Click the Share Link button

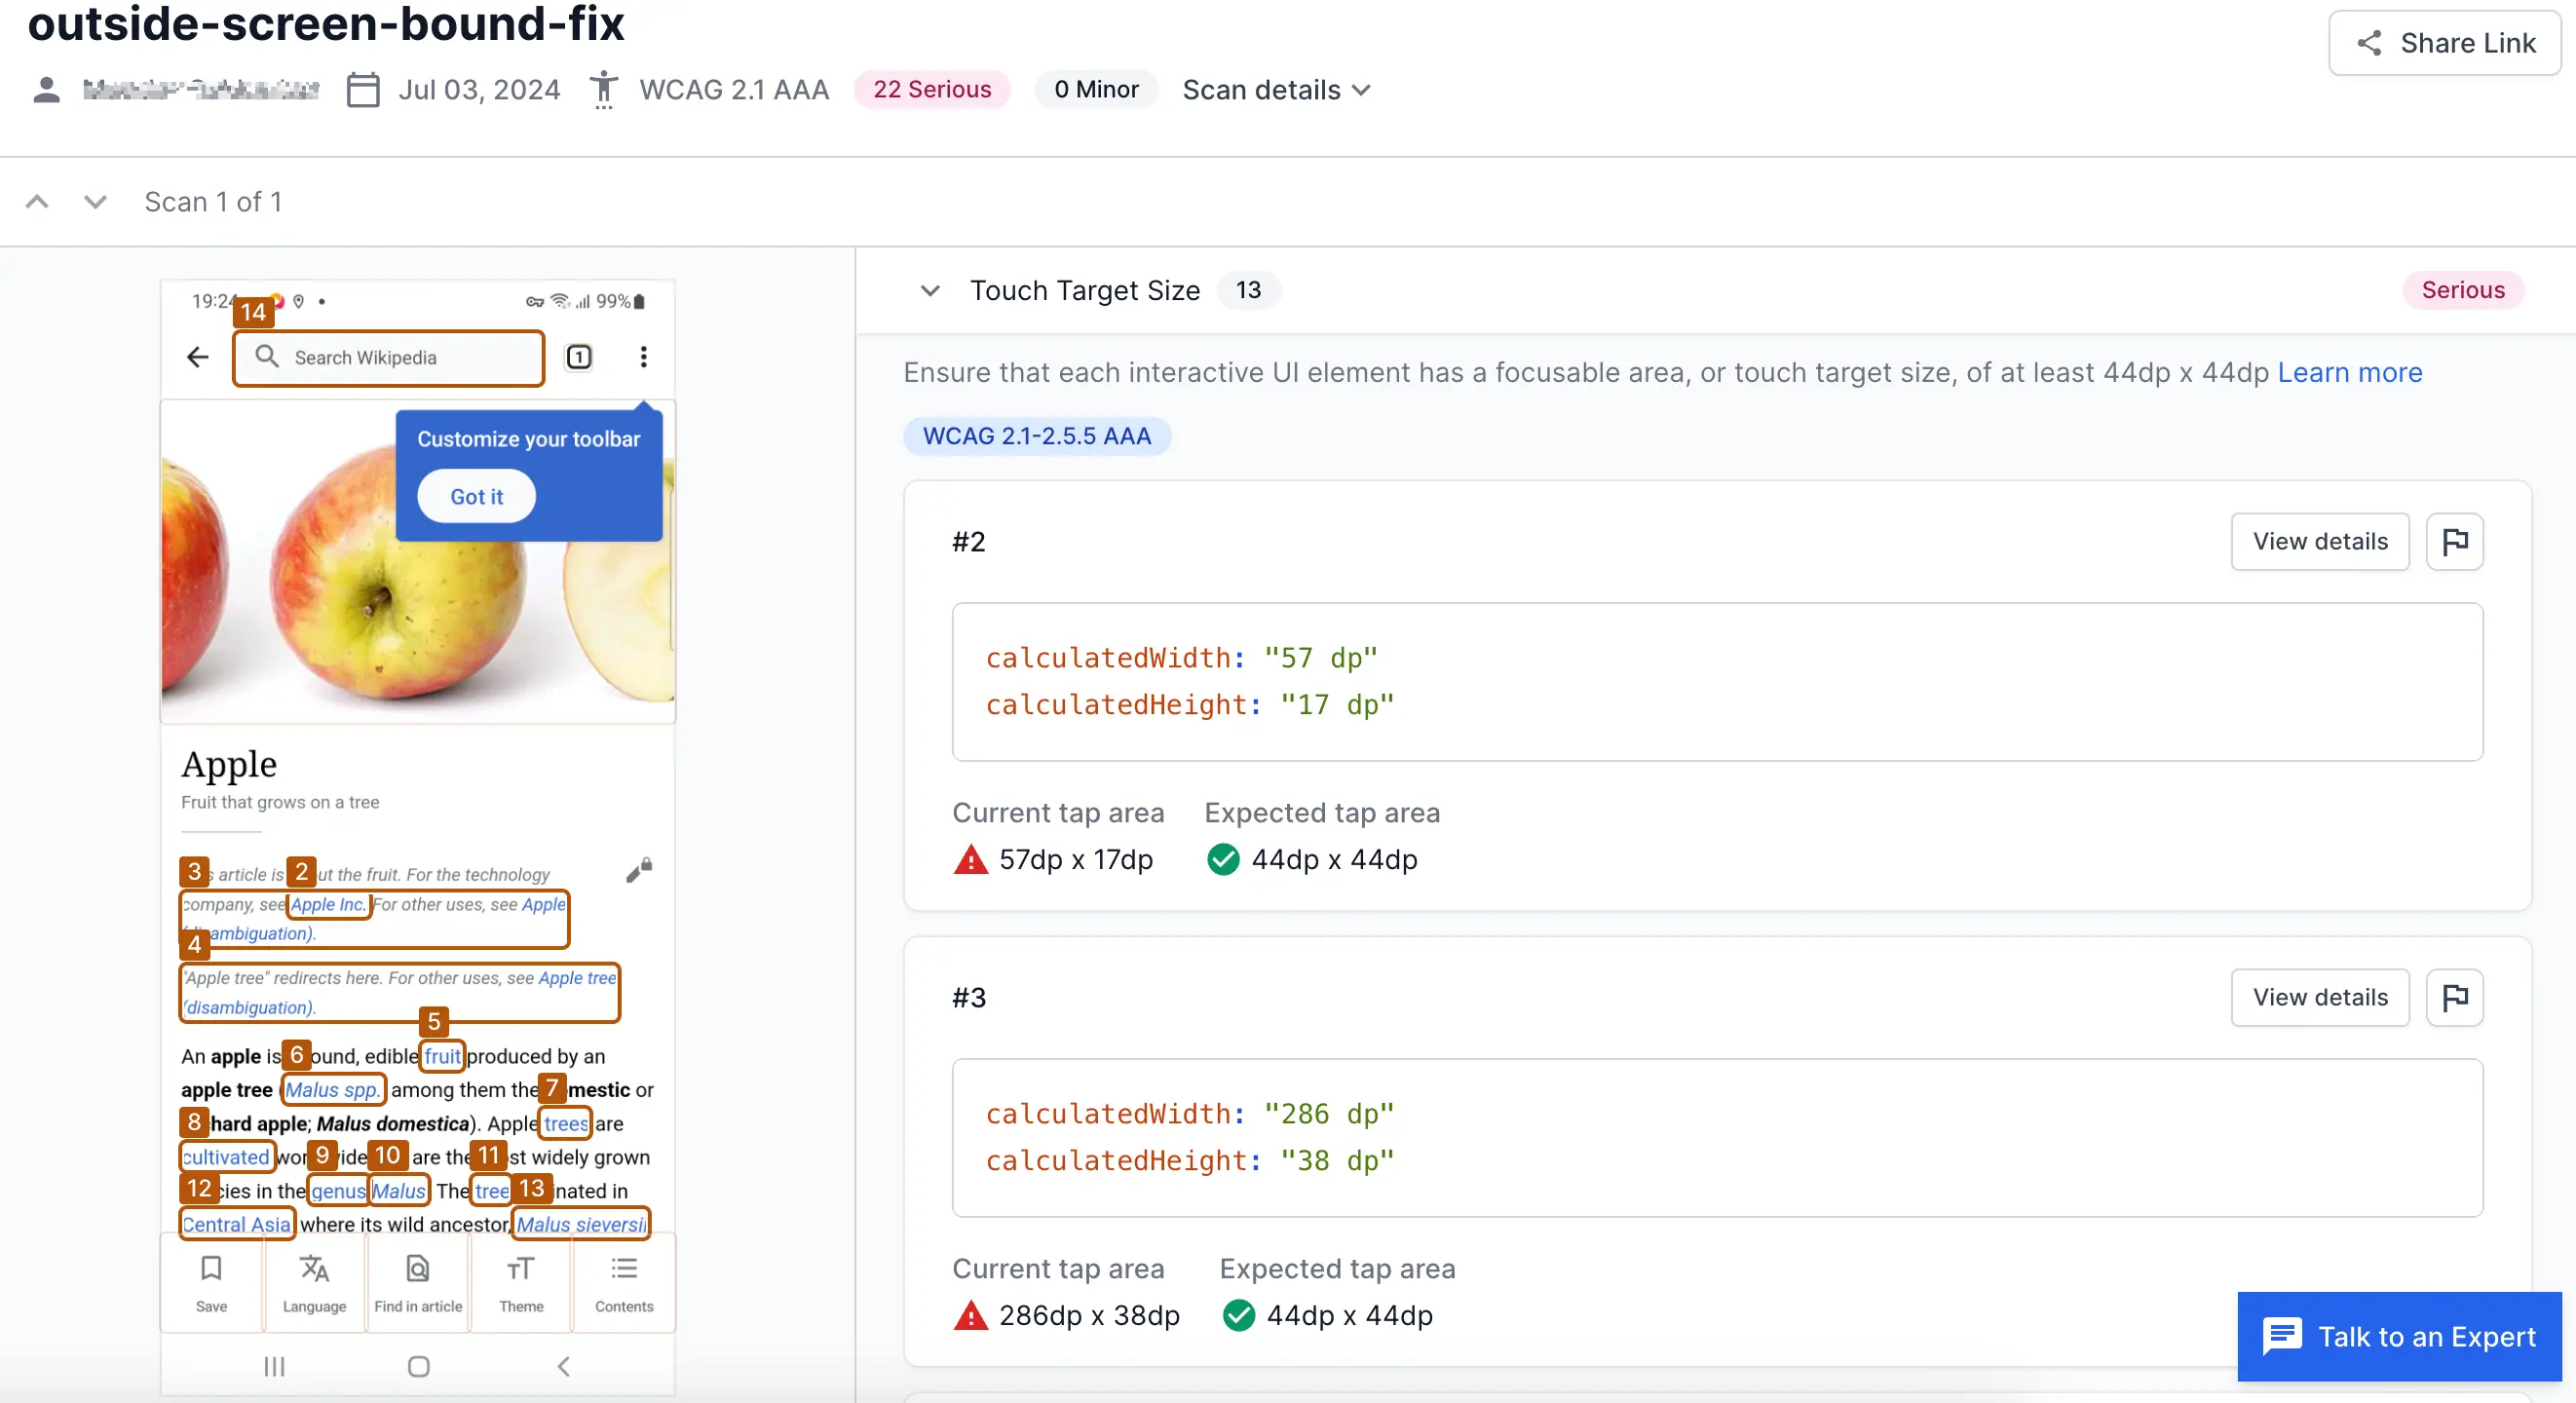pyautogui.click(x=2445, y=43)
